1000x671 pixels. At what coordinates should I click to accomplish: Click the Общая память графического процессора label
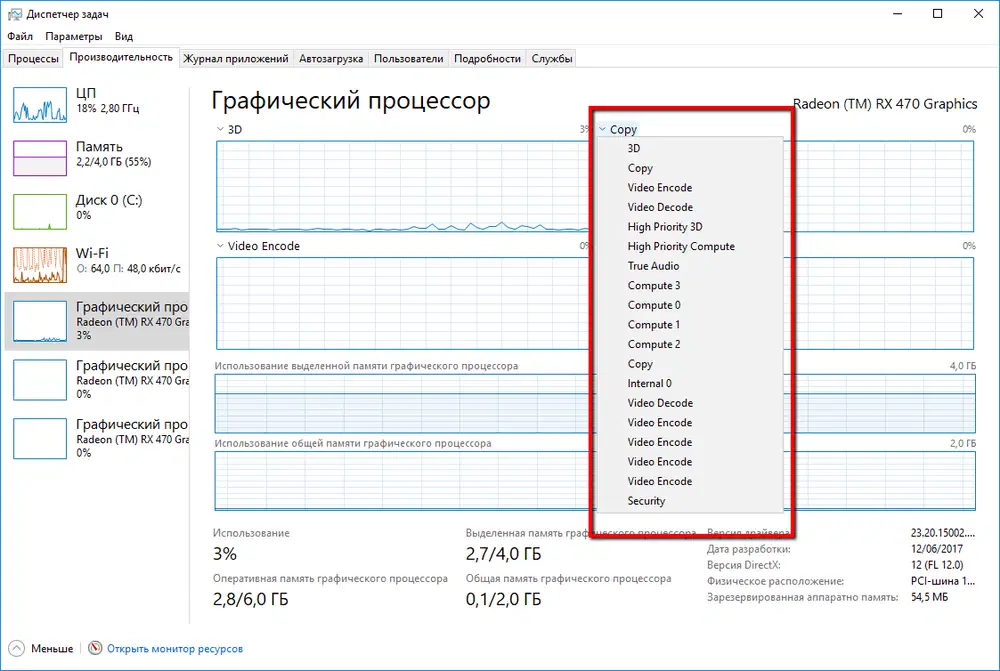click(568, 579)
